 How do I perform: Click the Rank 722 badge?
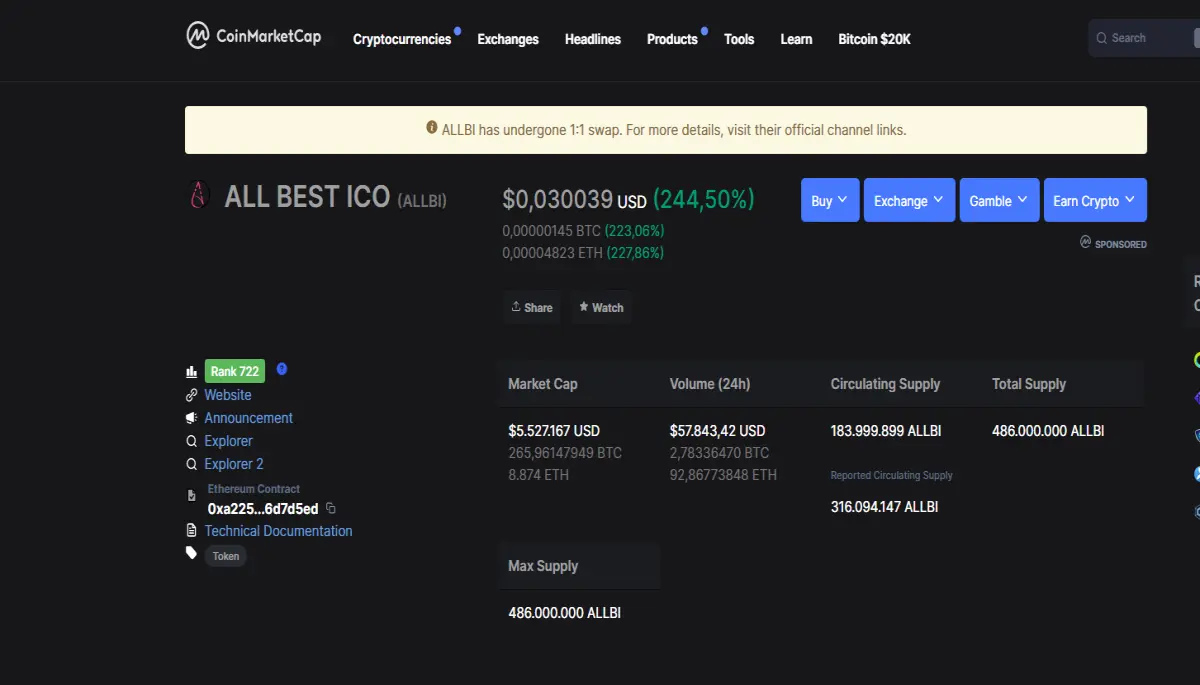(x=235, y=371)
